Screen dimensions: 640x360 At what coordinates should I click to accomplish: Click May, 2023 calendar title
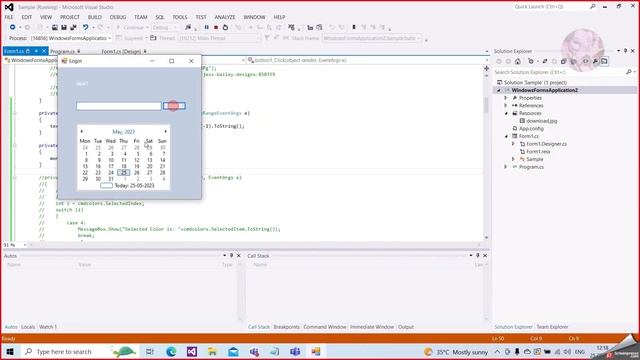click(123, 131)
